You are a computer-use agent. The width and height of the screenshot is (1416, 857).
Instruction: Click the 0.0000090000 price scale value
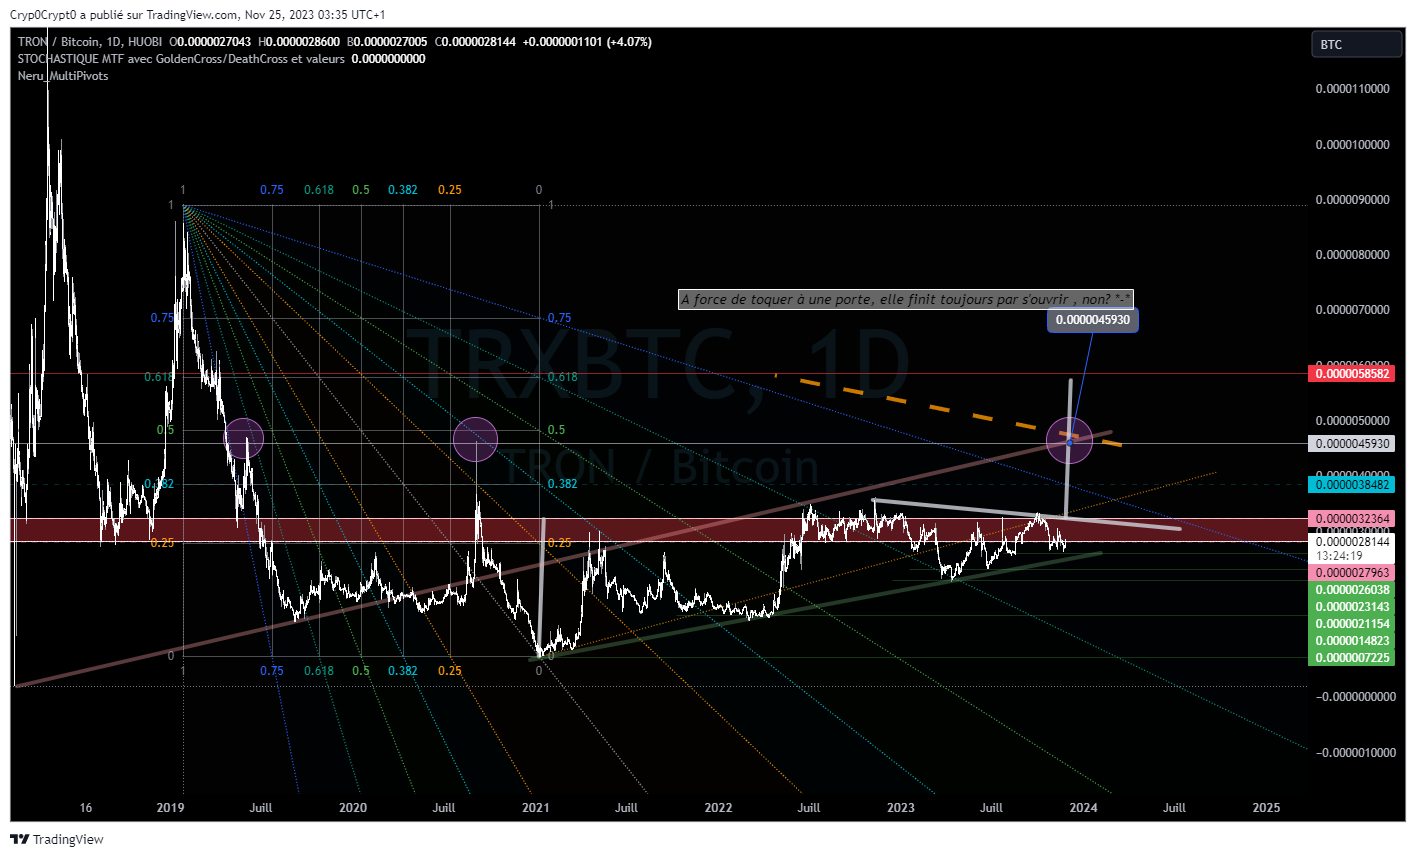coord(1352,199)
